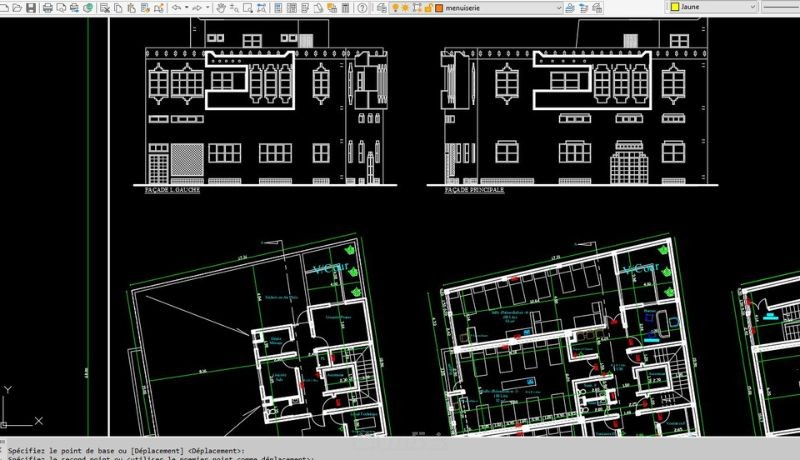Toggle the layer on/off lightbulb

395,8
